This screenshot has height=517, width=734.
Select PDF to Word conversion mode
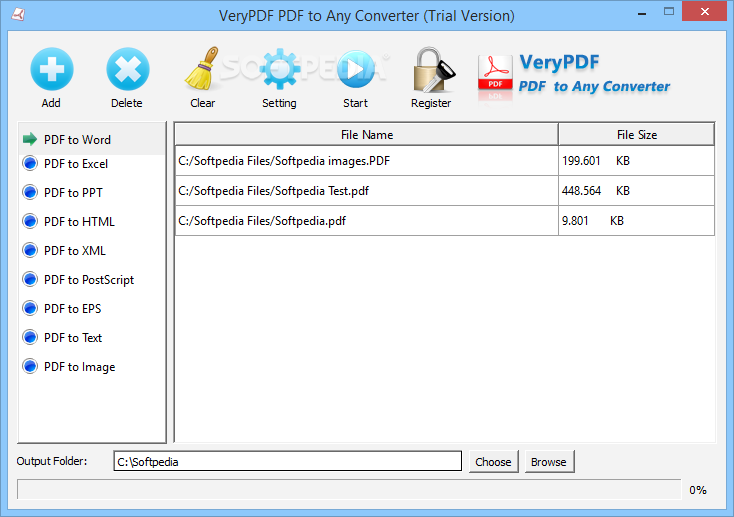[92, 140]
